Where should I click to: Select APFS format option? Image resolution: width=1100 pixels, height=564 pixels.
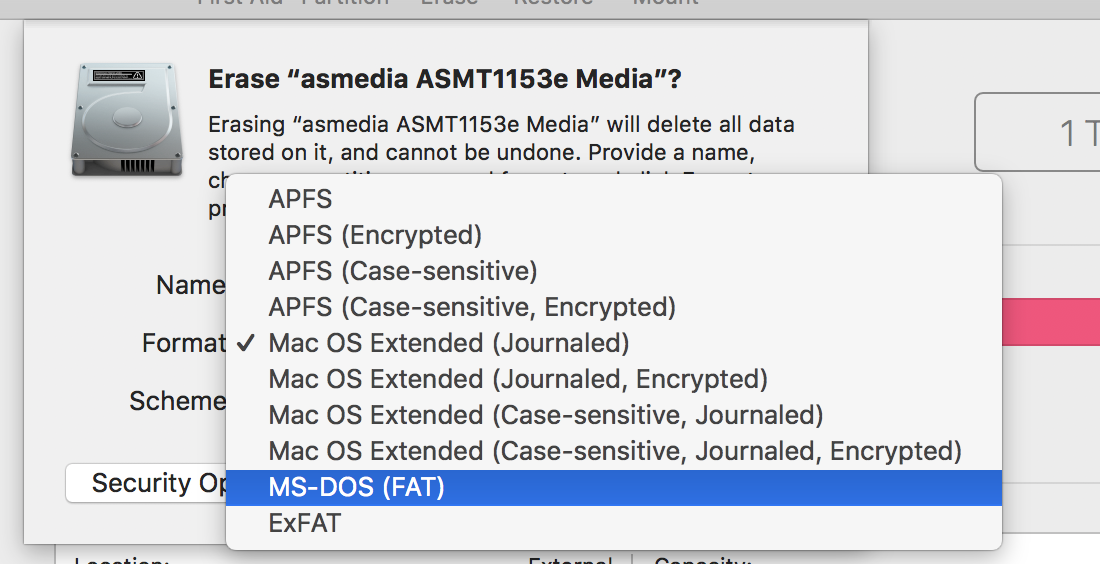[614, 199]
